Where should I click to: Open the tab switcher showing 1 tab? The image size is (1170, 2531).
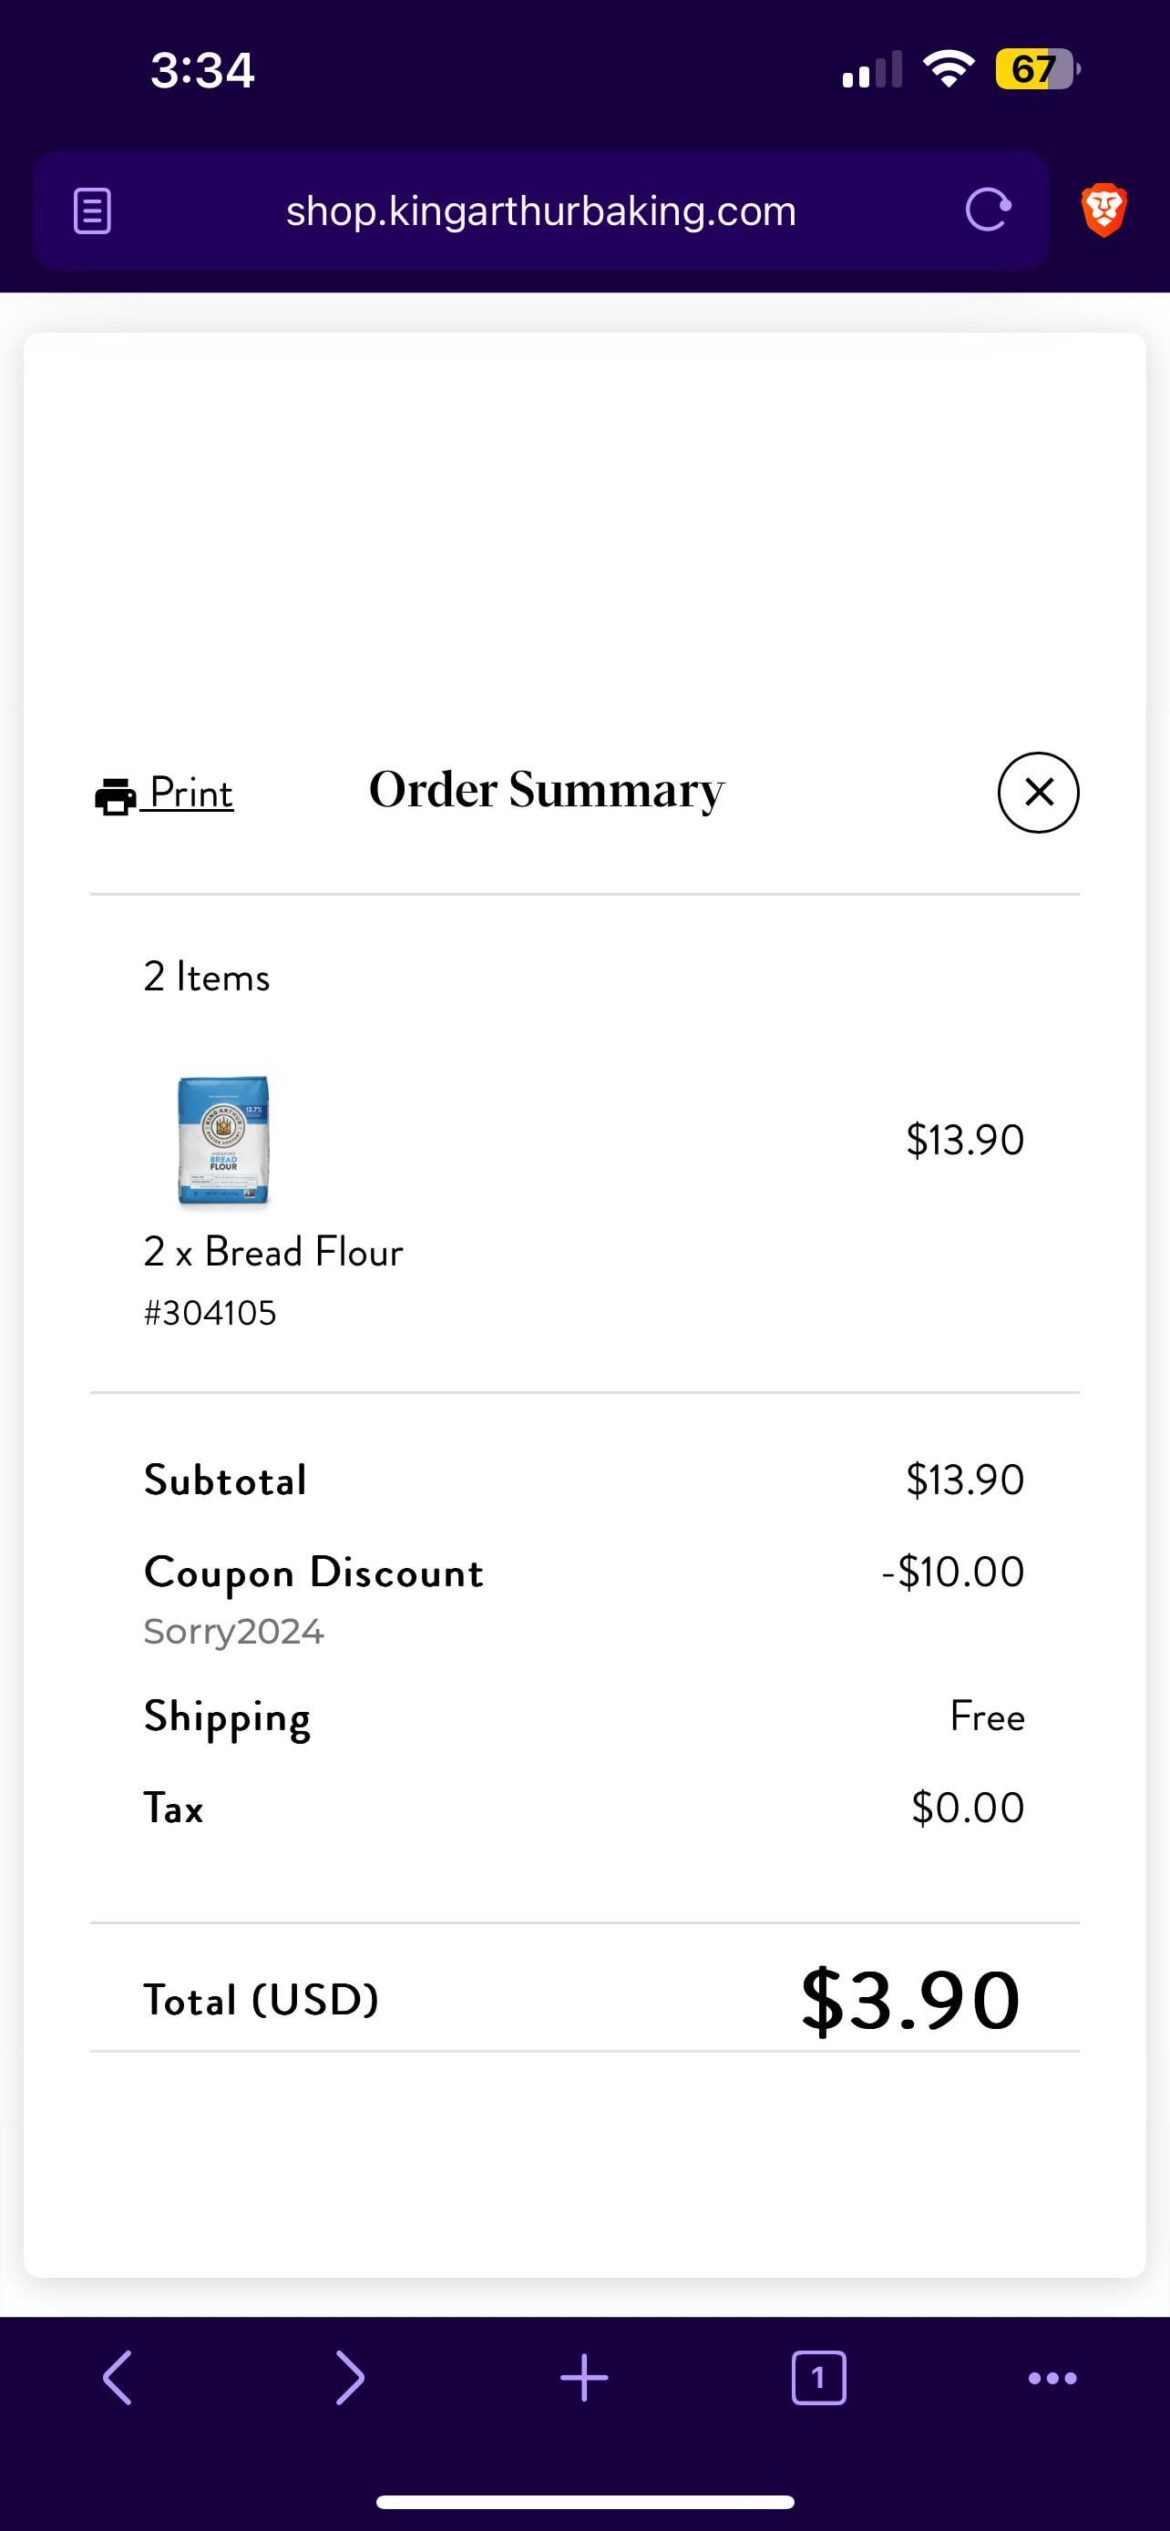[818, 2377]
